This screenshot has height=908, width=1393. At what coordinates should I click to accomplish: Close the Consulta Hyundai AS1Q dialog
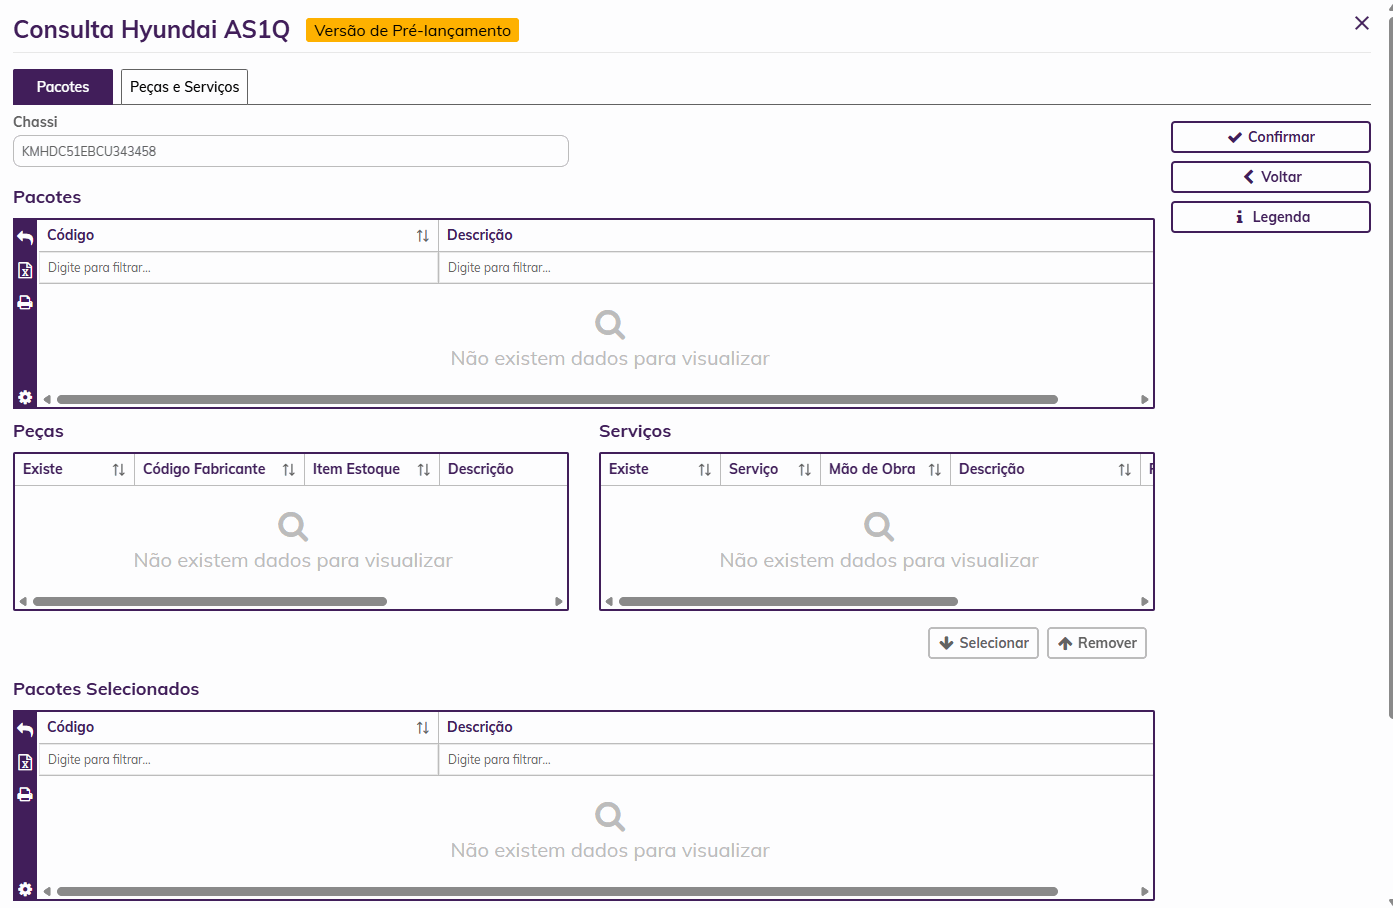(x=1362, y=23)
